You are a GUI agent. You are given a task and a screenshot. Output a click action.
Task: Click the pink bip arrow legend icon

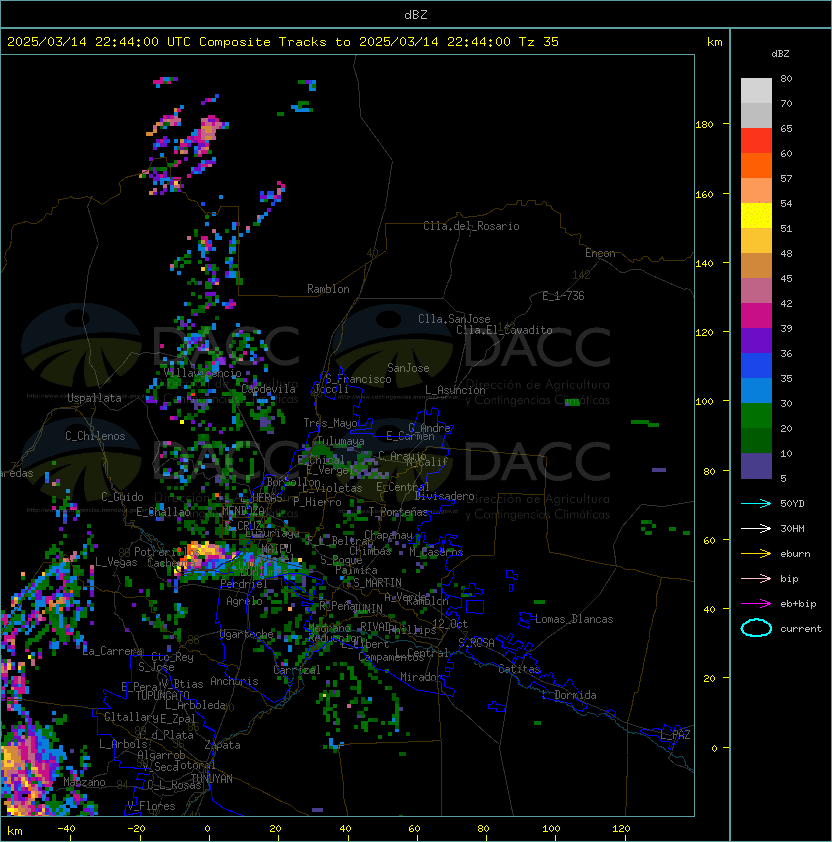click(x=756, y=578)
